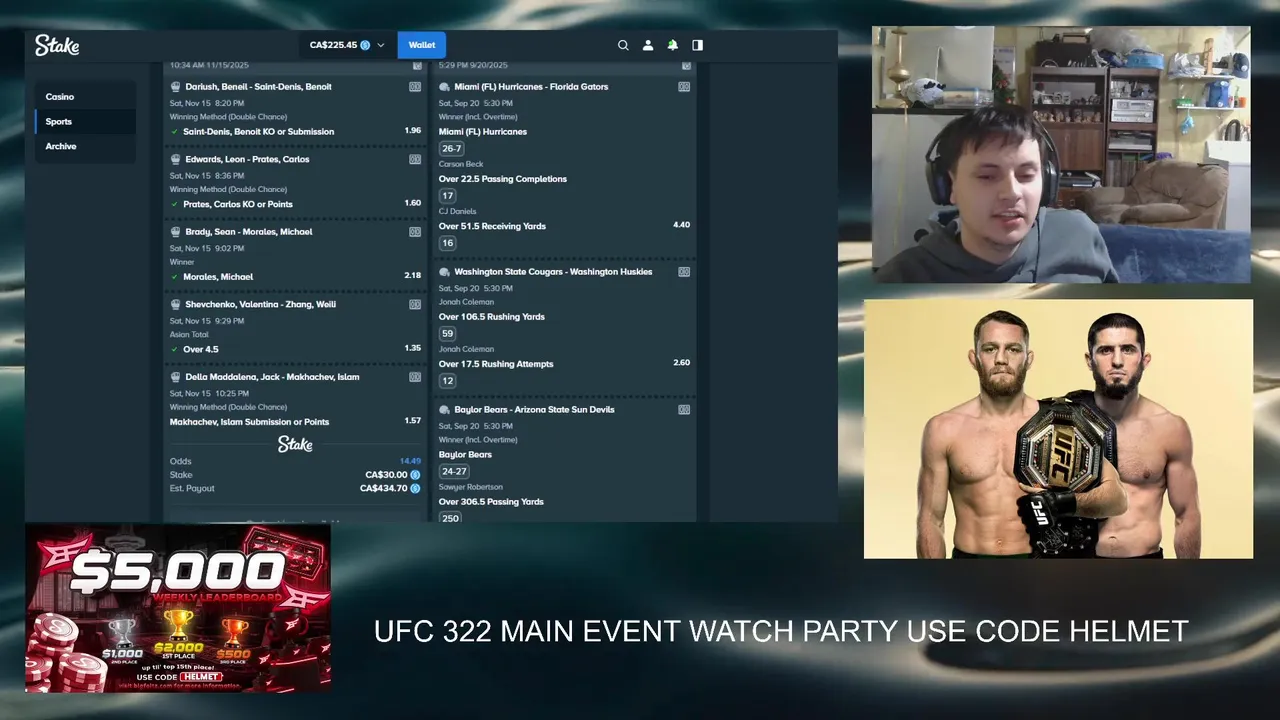
Task: Open Dariush, Beneil - Saint-Denis, Benoit match link
Action: [x=258, y=87]
